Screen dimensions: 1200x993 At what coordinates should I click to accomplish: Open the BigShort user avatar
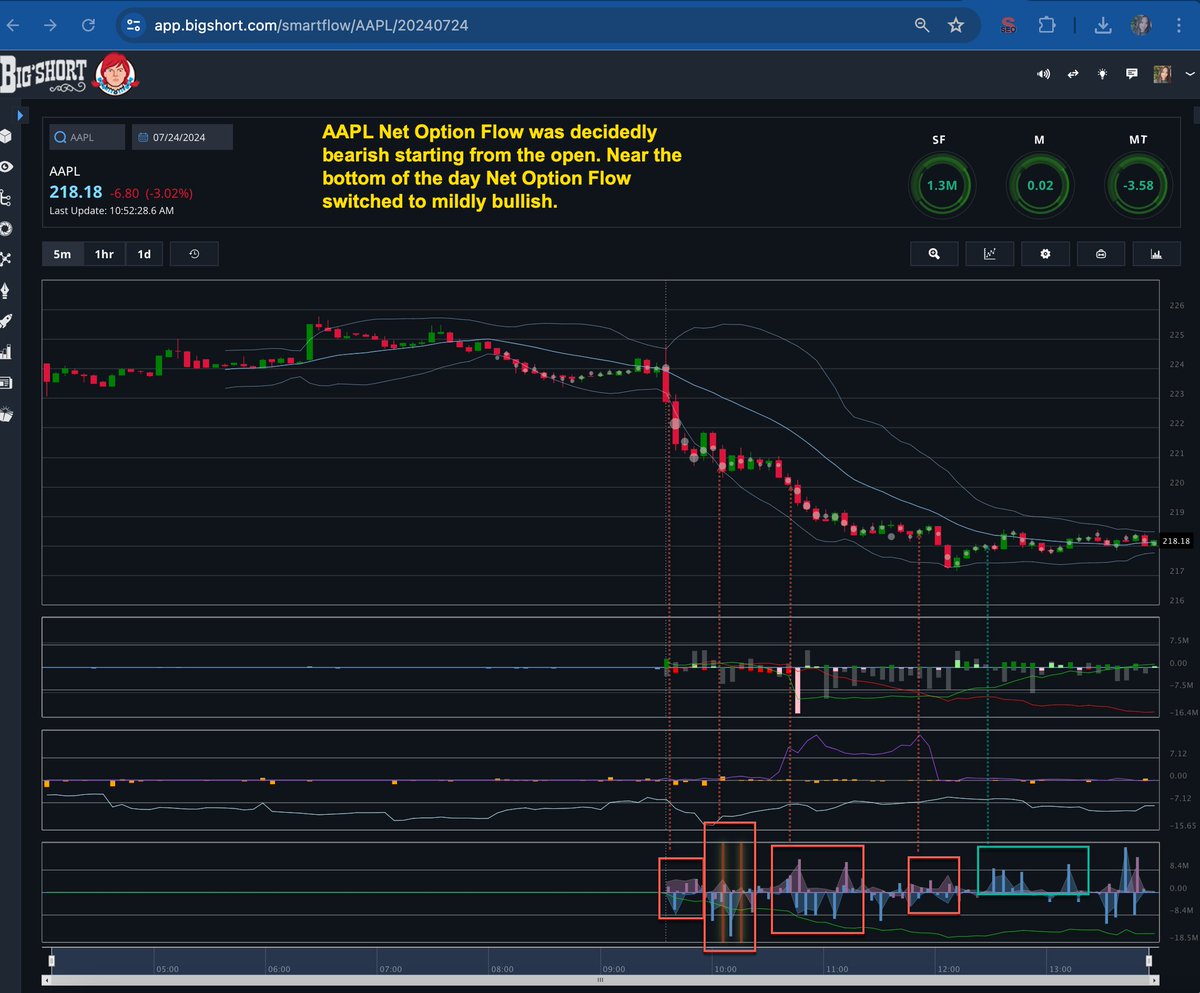click(x=1163, y=74)
